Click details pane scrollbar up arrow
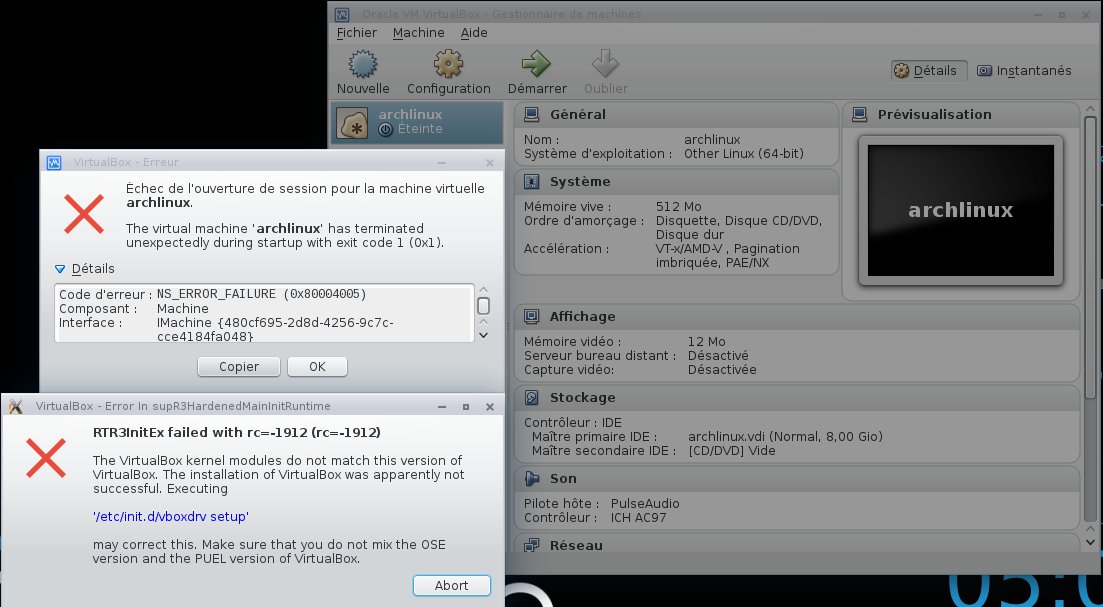This screenshot has width=1103, height=607. 1090,109
